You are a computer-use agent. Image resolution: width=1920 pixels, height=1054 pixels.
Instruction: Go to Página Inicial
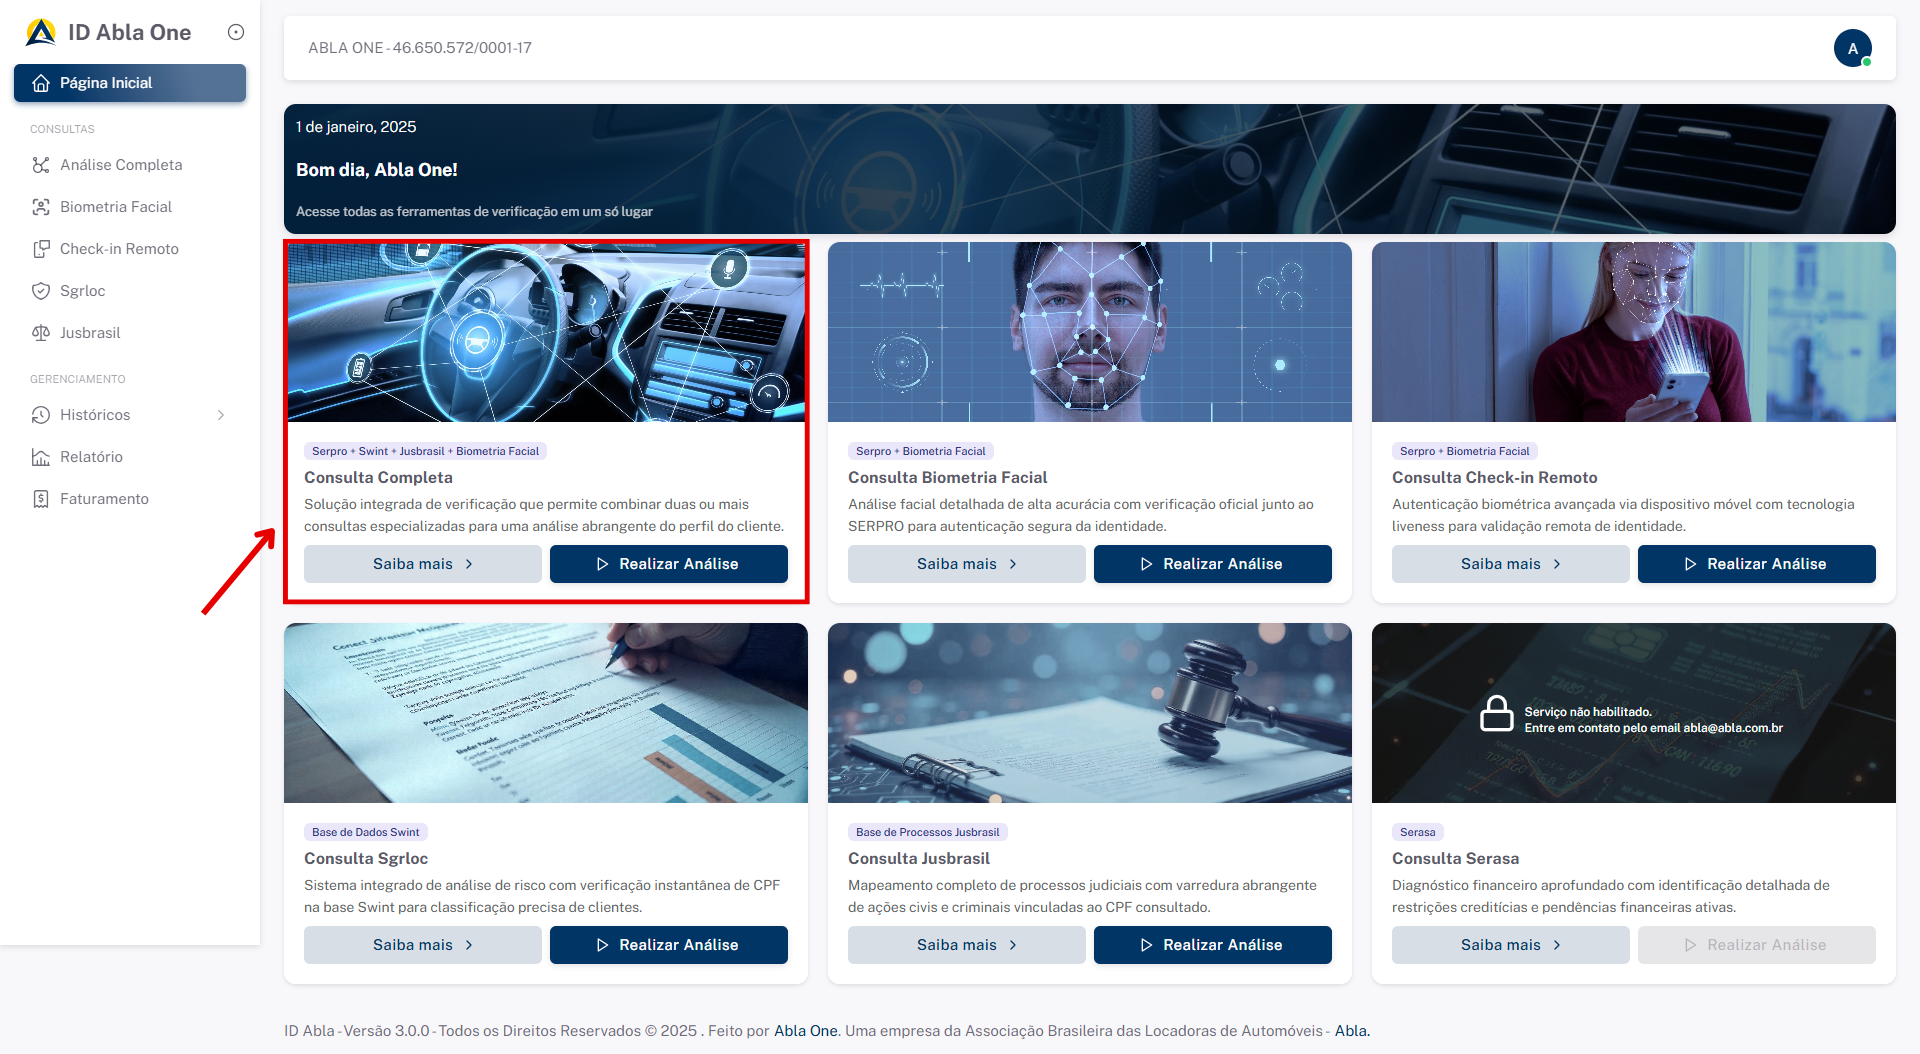pos(130,83)
